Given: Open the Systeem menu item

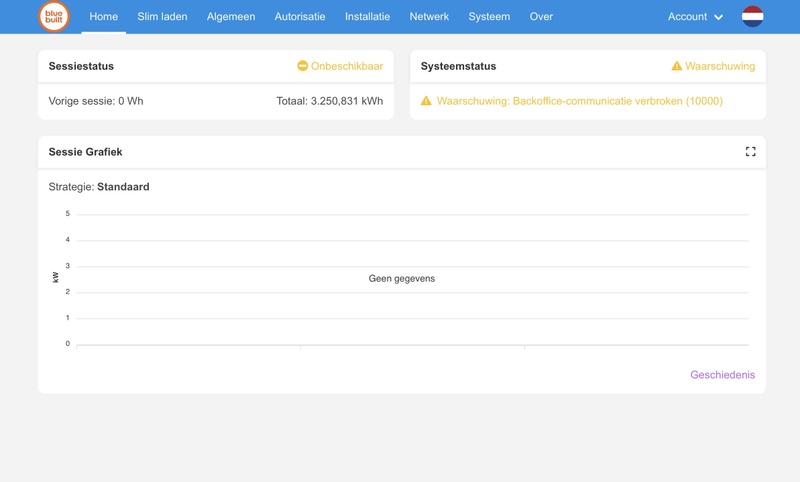Looking at the screenshot, I should 489,17.
